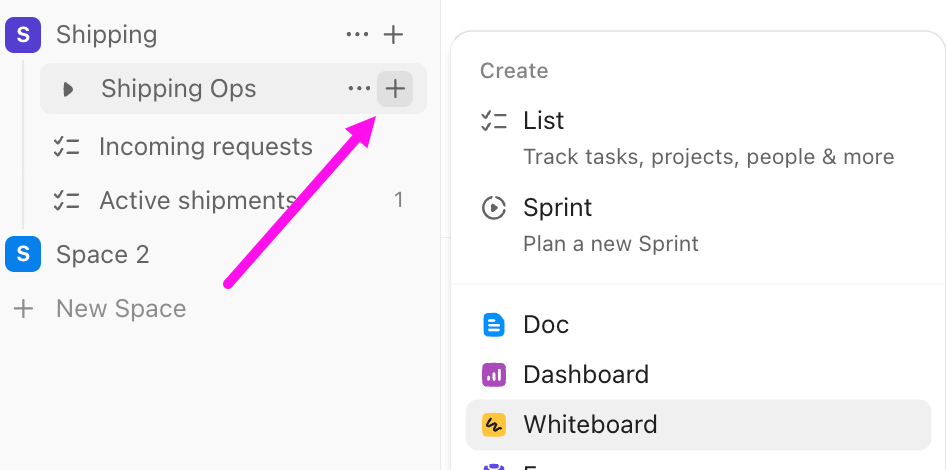Click the purple Shipping space avatar

pyautogui.click(x=22, y=35)
